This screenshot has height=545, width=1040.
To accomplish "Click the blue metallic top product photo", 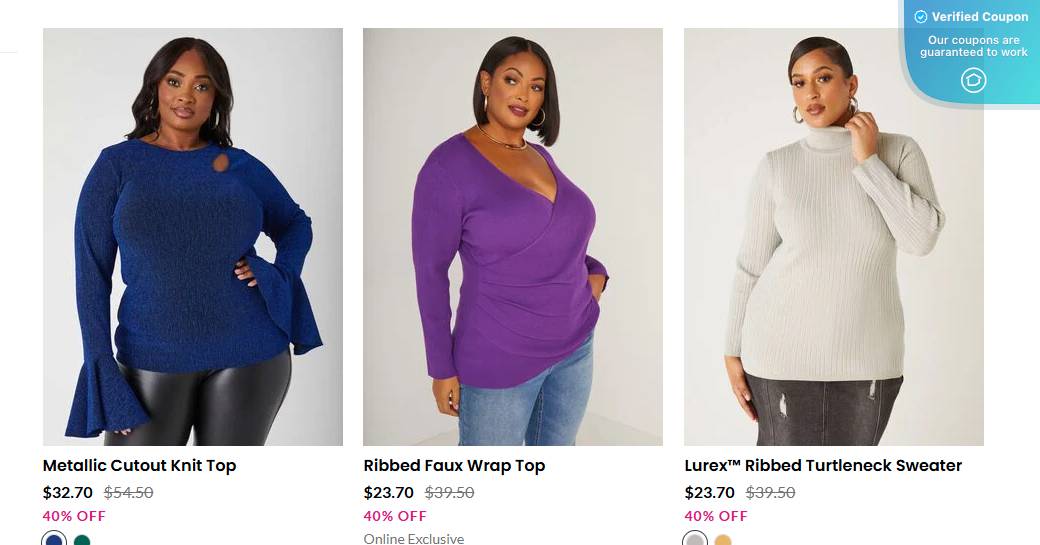I will pyautogui.click(x=193, y=237).
